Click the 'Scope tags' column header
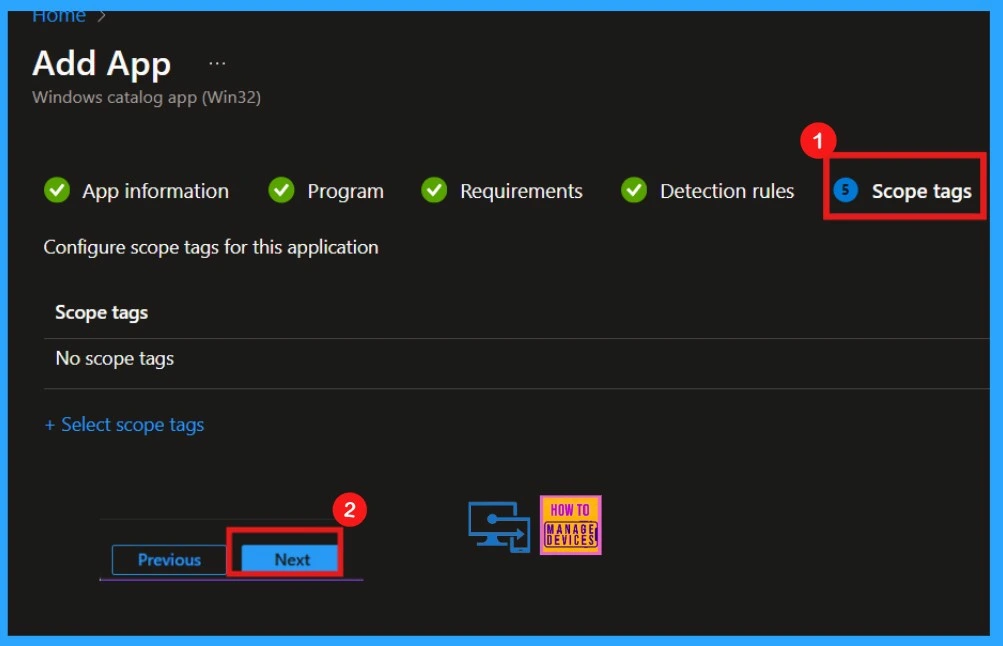1003x646 pixels. click(x=101, y=312)
